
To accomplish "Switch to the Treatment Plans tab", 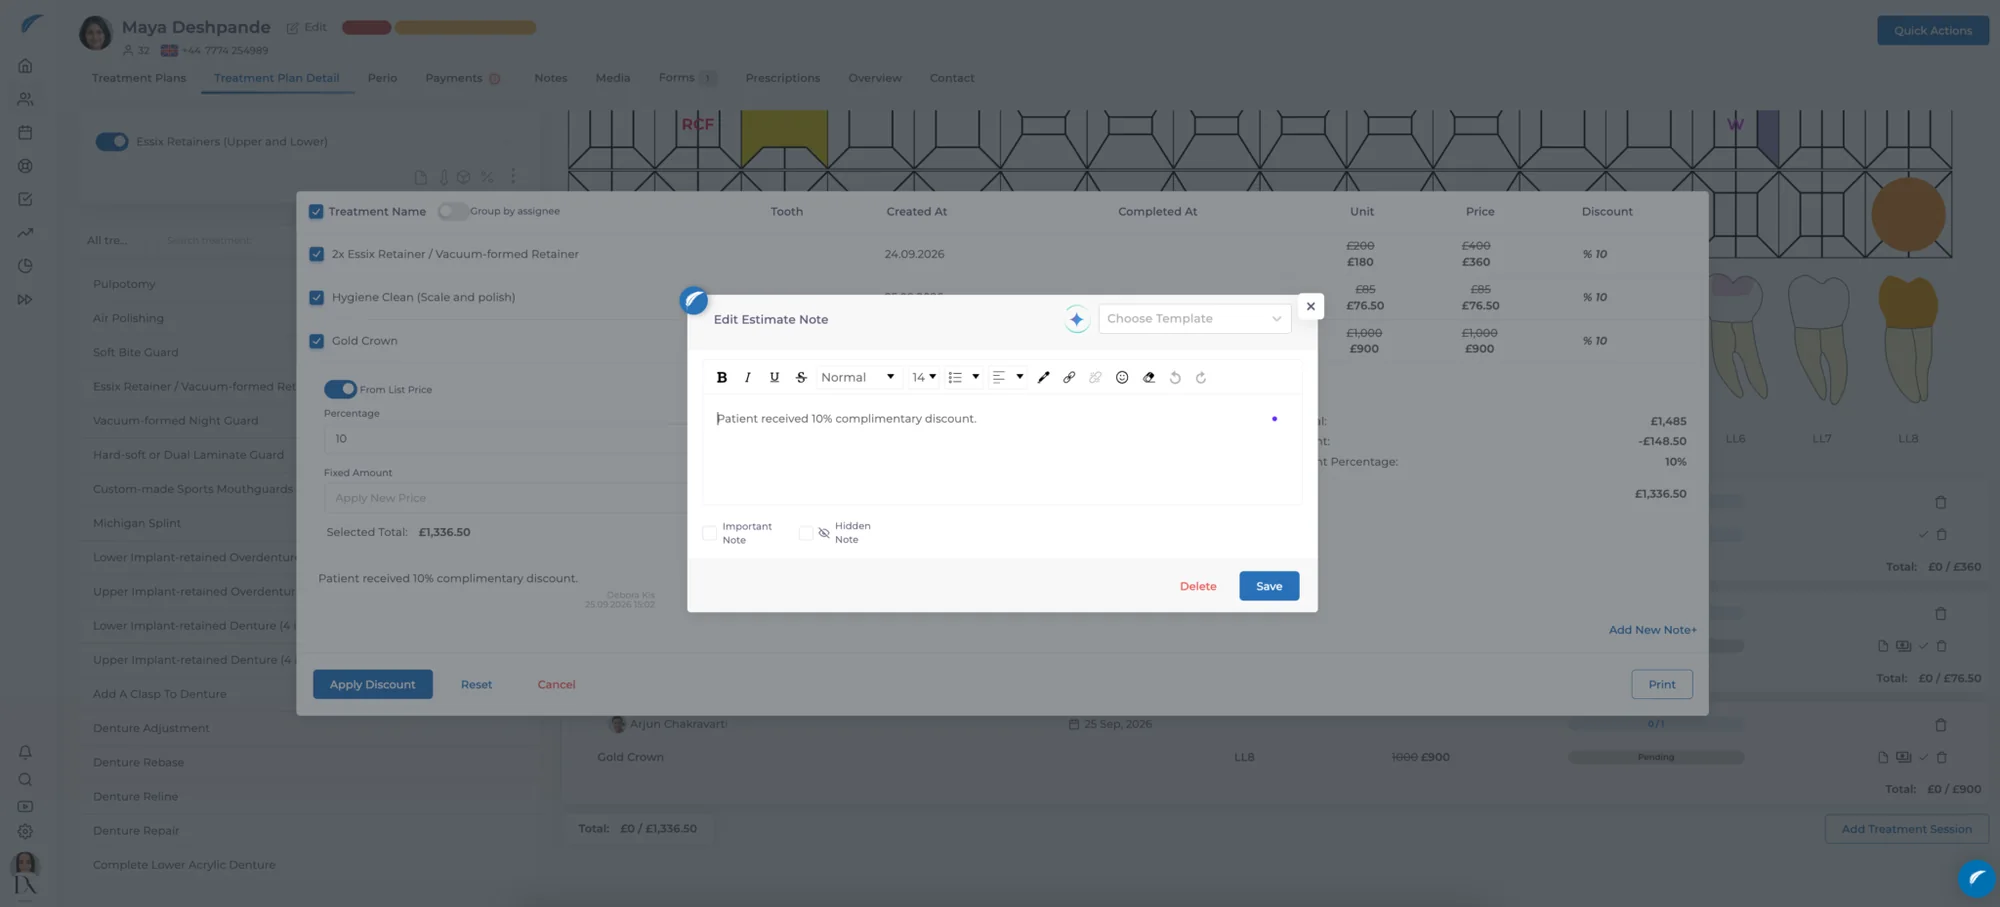I will (139, 78).
